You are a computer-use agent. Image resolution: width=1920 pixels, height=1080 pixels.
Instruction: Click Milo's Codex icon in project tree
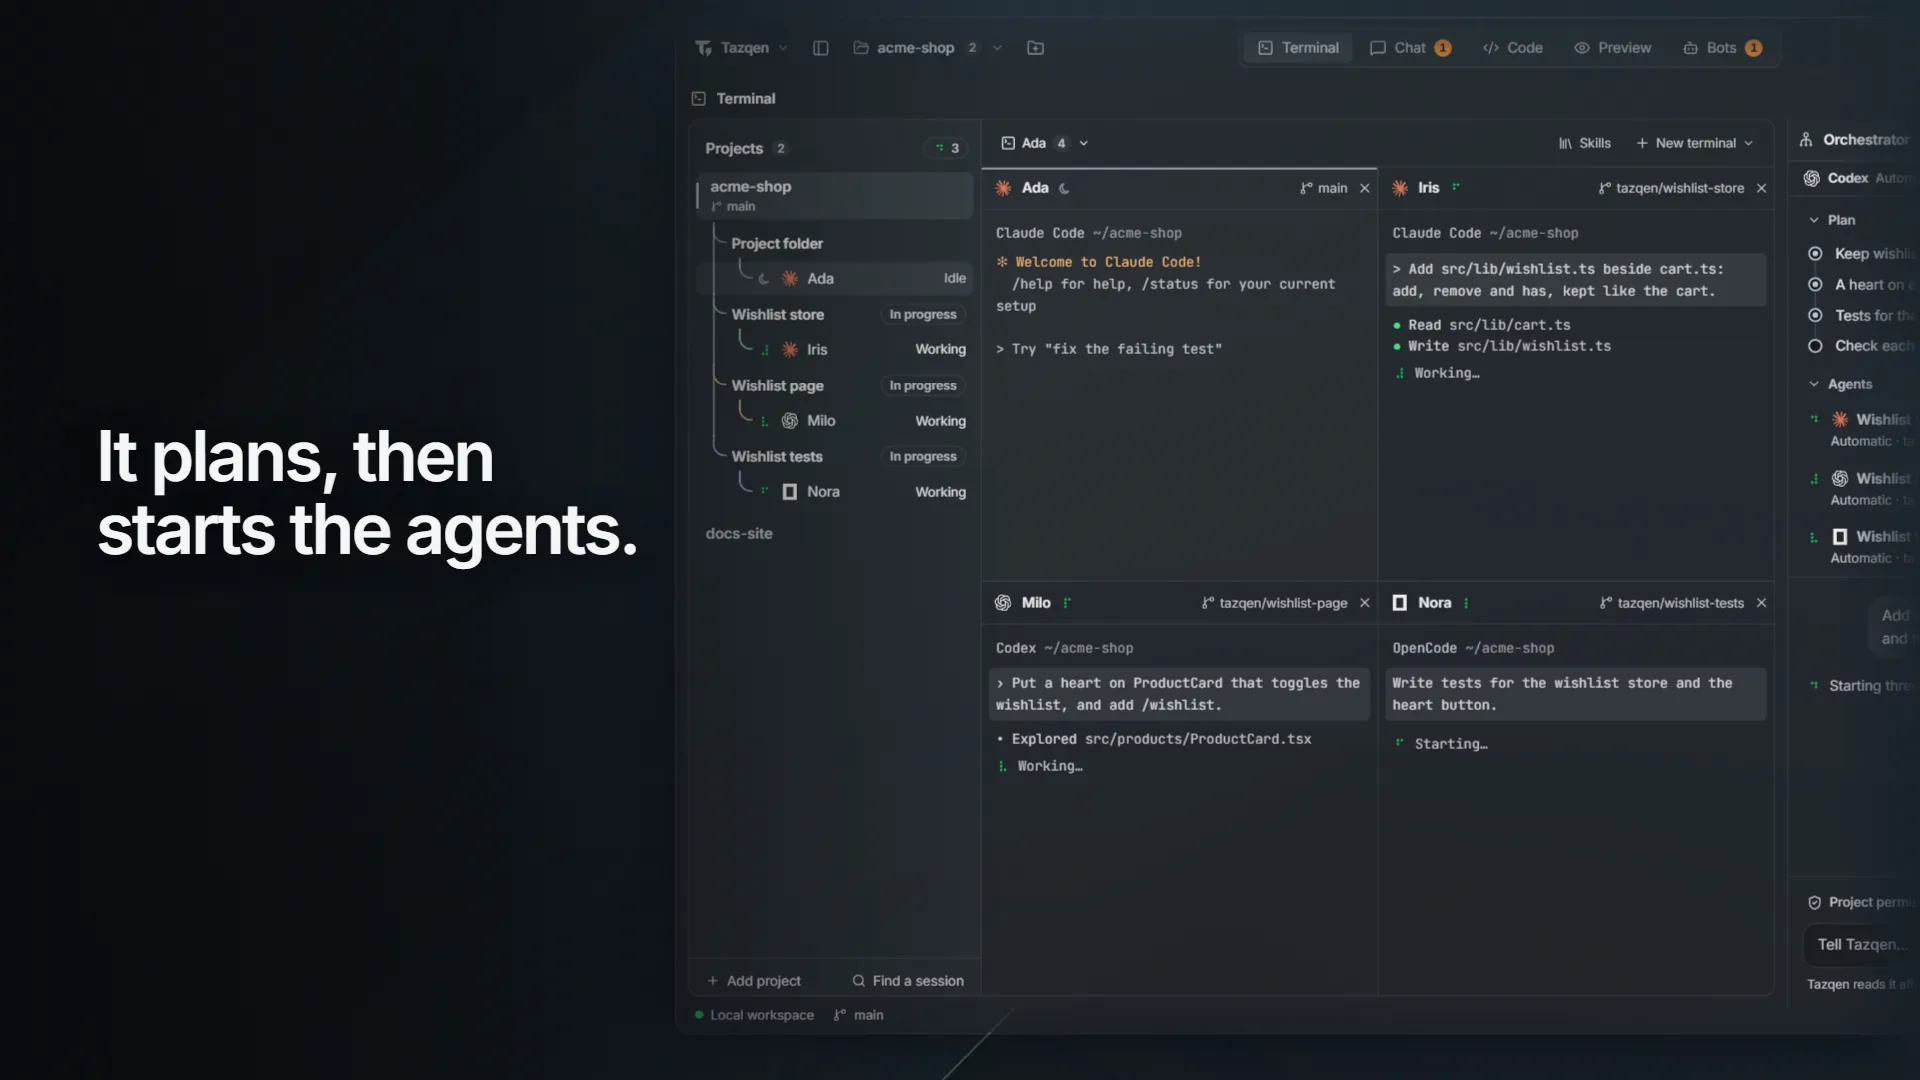coord(790,421)
